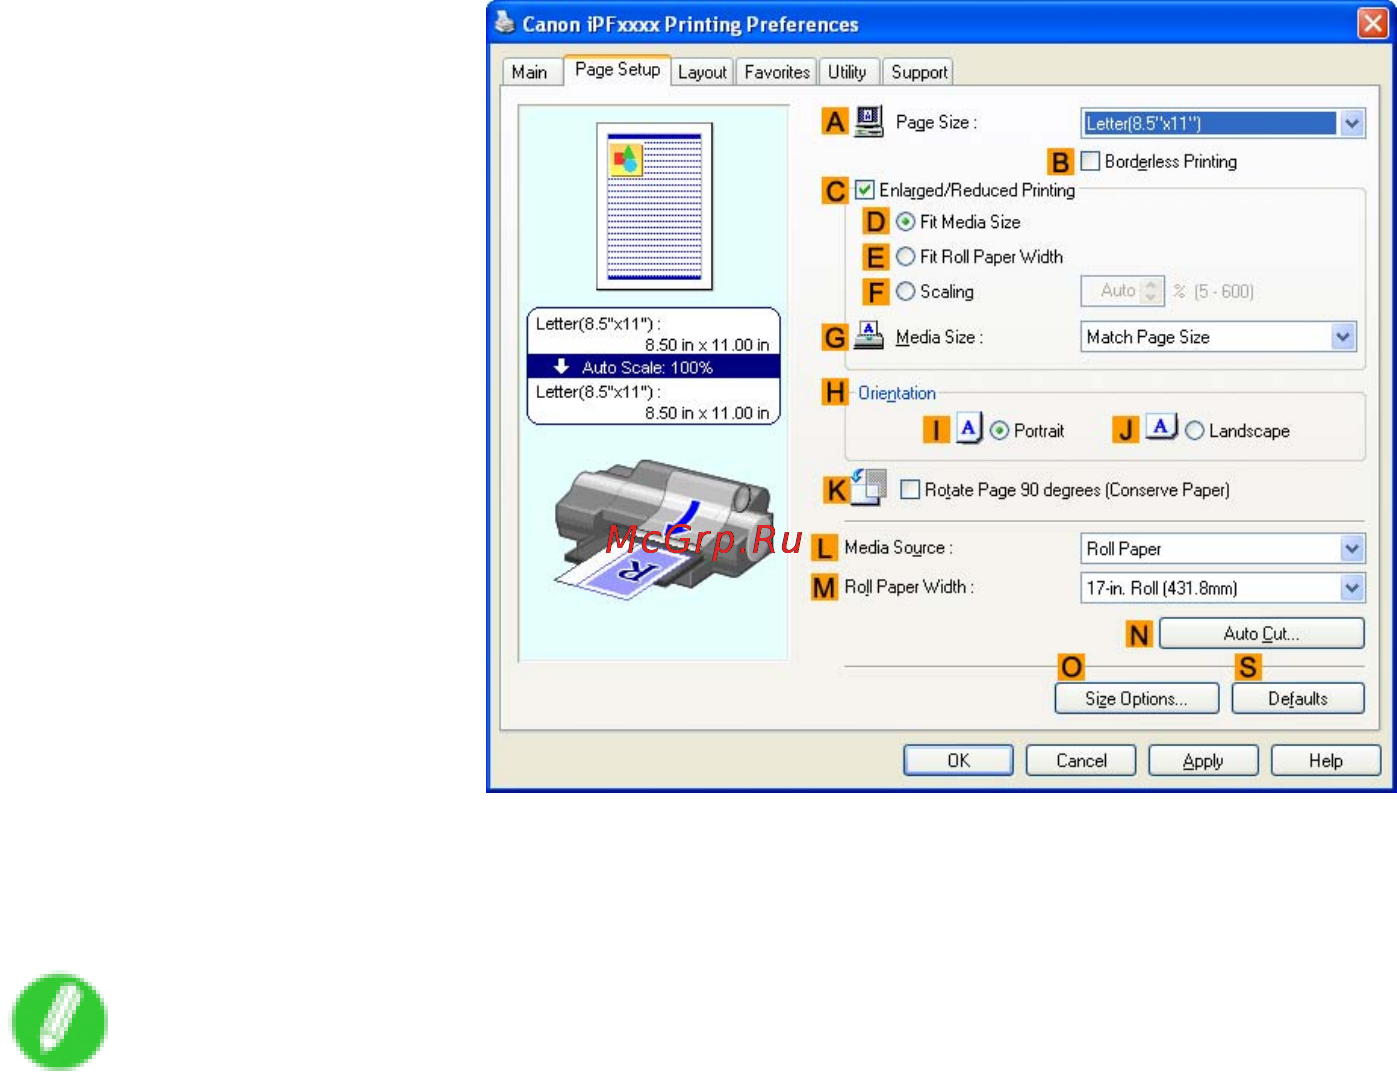Click the Landscape orientation icon
Viewport: 1397px width, 1076px height.
[1161, 428]
